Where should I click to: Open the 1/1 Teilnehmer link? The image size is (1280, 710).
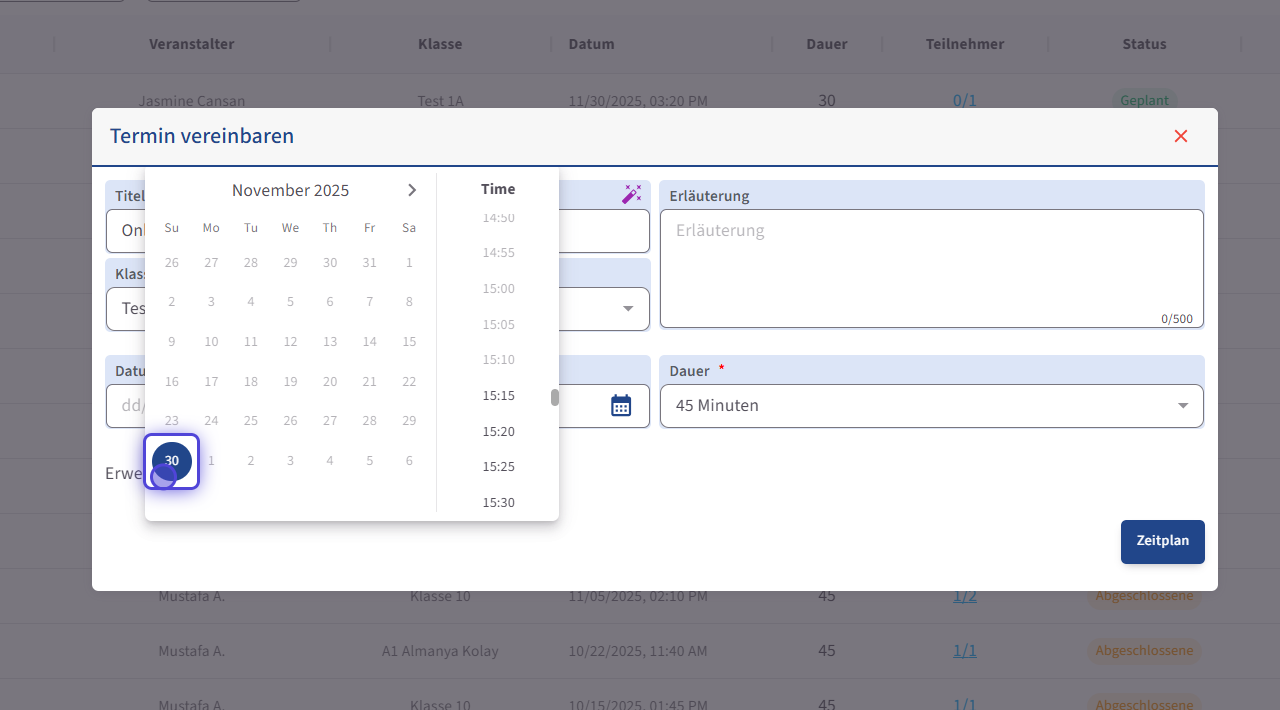(x=964, y=651)
